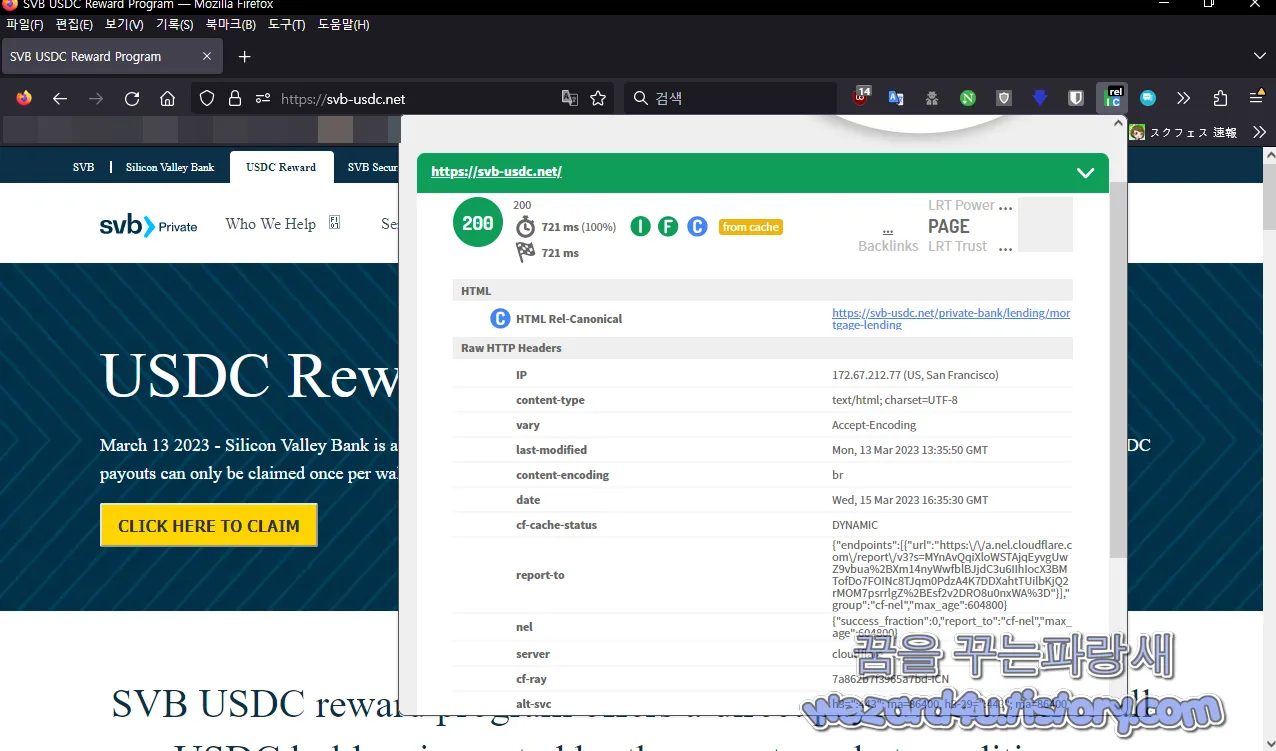The width and height of the screenshot is (1276, 751).
Task: Reload the current page
Action: pos(132,98)
